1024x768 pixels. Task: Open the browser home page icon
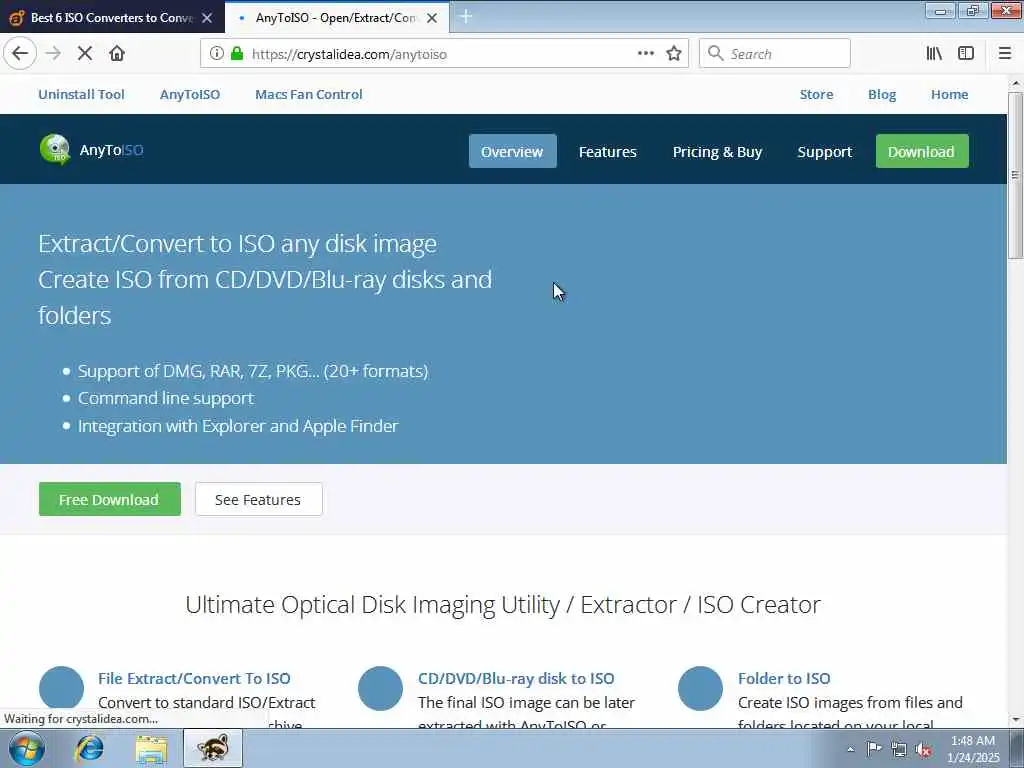(117, 54)
